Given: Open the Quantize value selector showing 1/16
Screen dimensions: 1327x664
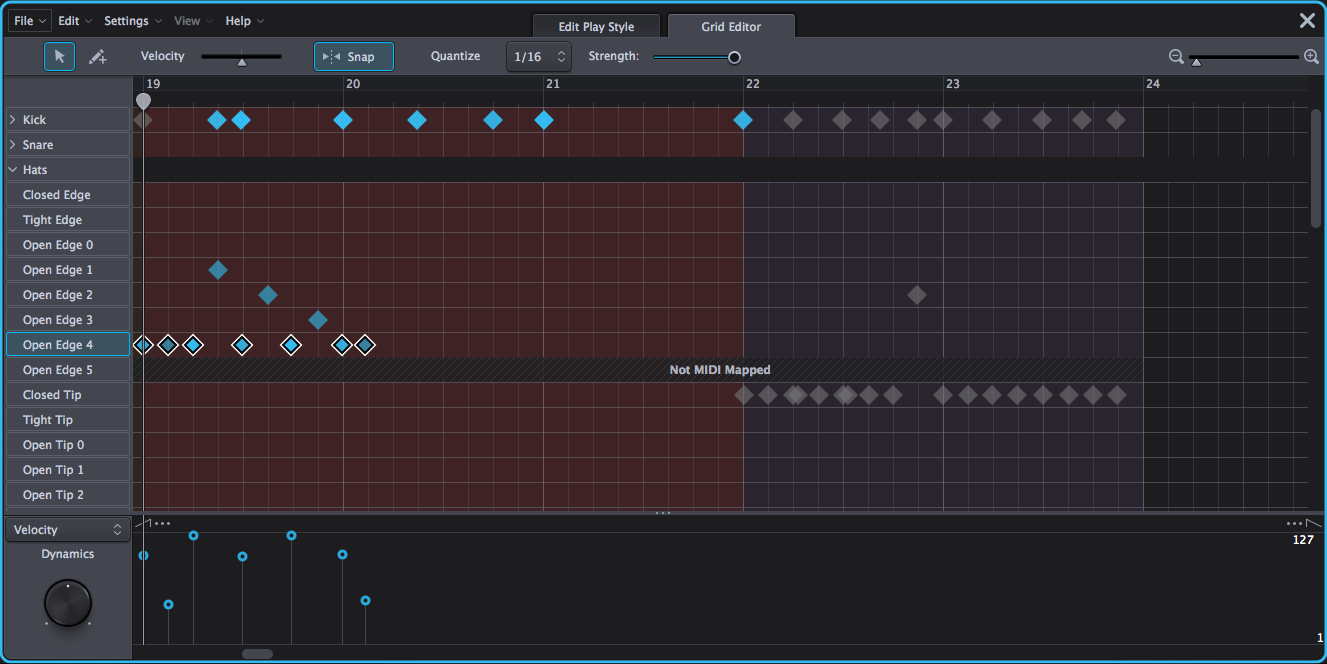Looking at the screenshot, I should point(538,56).
